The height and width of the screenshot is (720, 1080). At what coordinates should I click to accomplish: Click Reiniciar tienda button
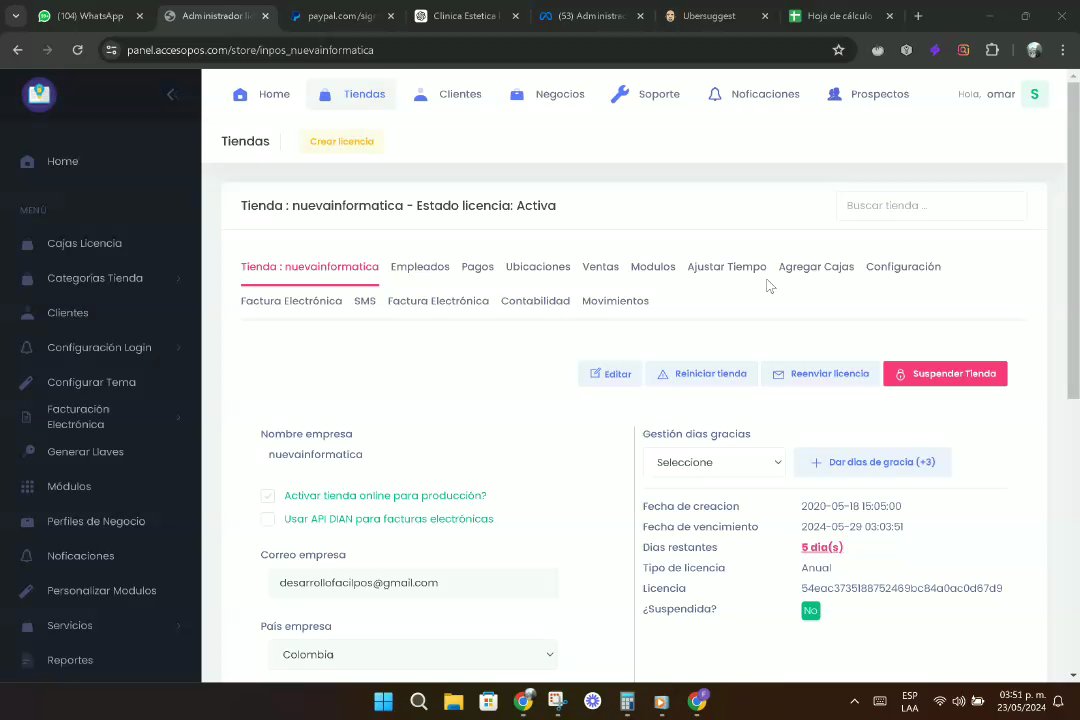[702, 373]
